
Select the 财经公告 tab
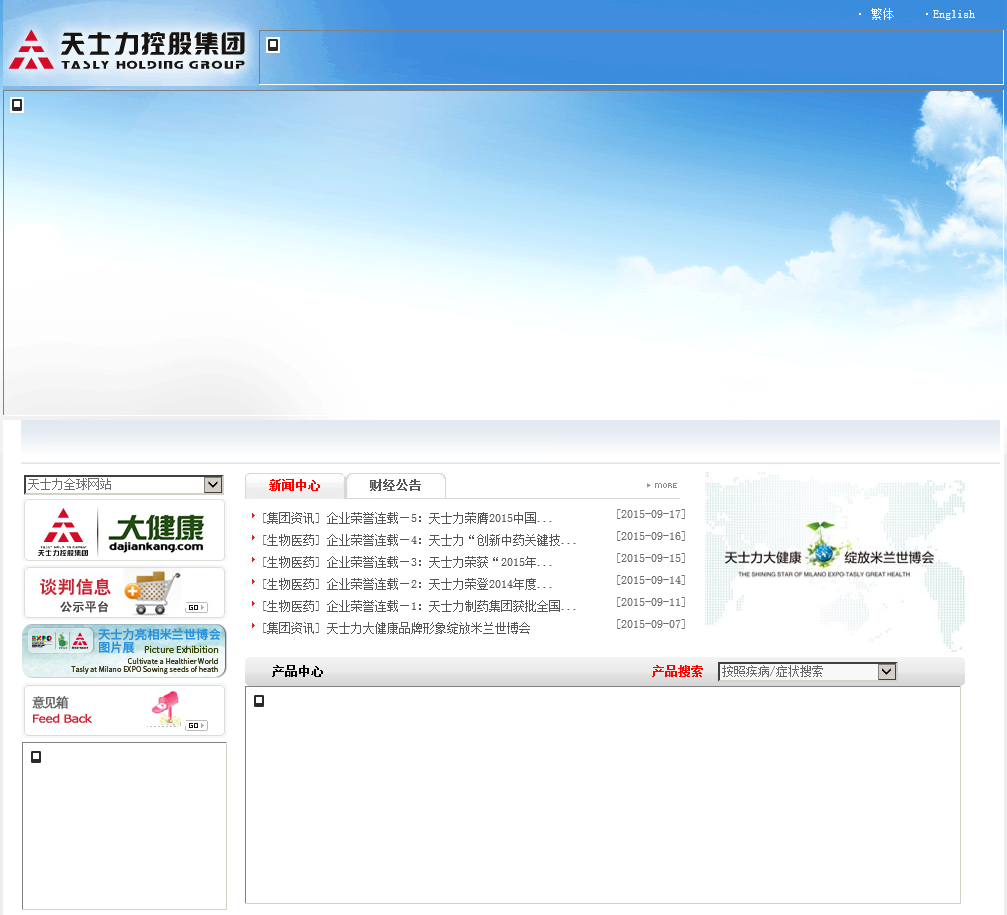[x=395, y=485]
